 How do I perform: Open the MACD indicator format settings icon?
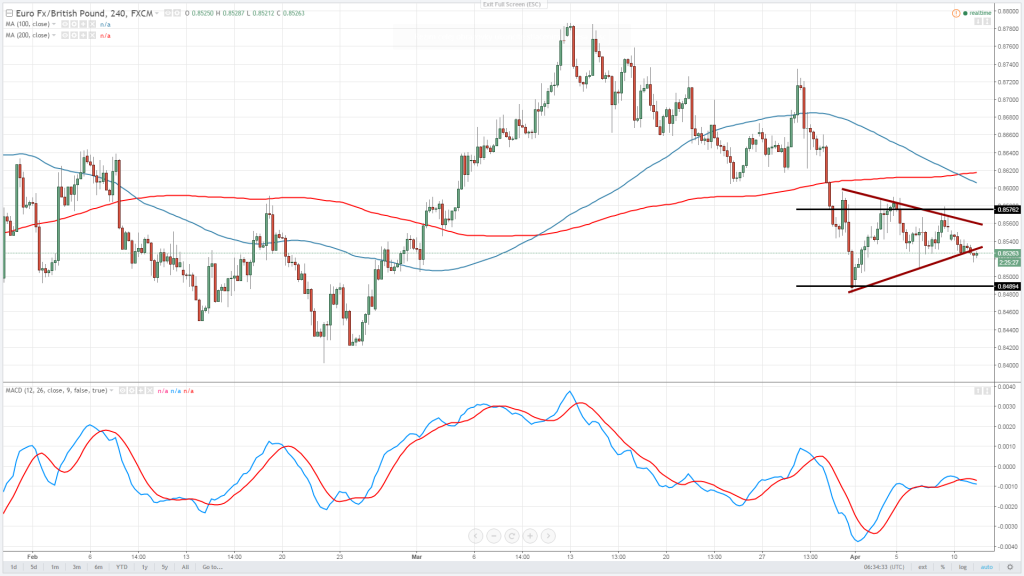point(131,391)
